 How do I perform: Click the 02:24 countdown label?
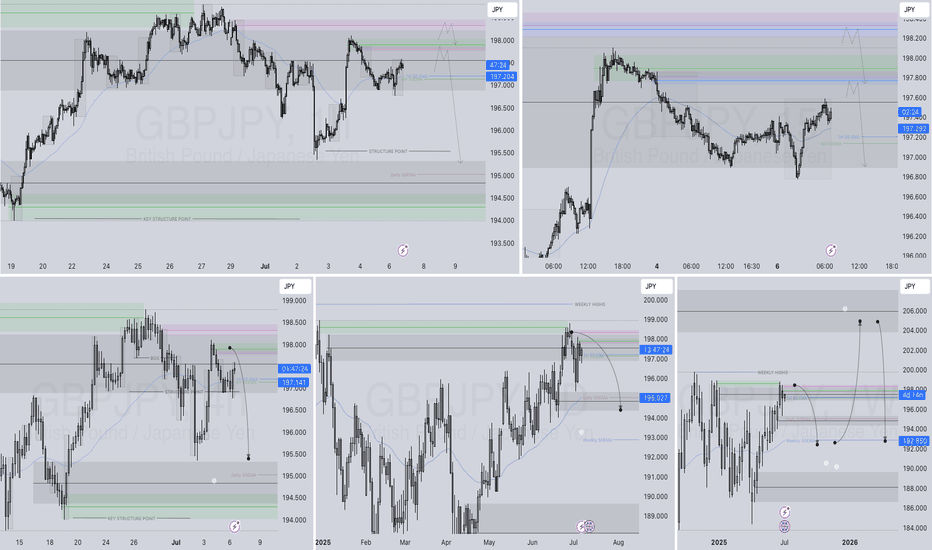pyautogui.click(x=910, y=112)
